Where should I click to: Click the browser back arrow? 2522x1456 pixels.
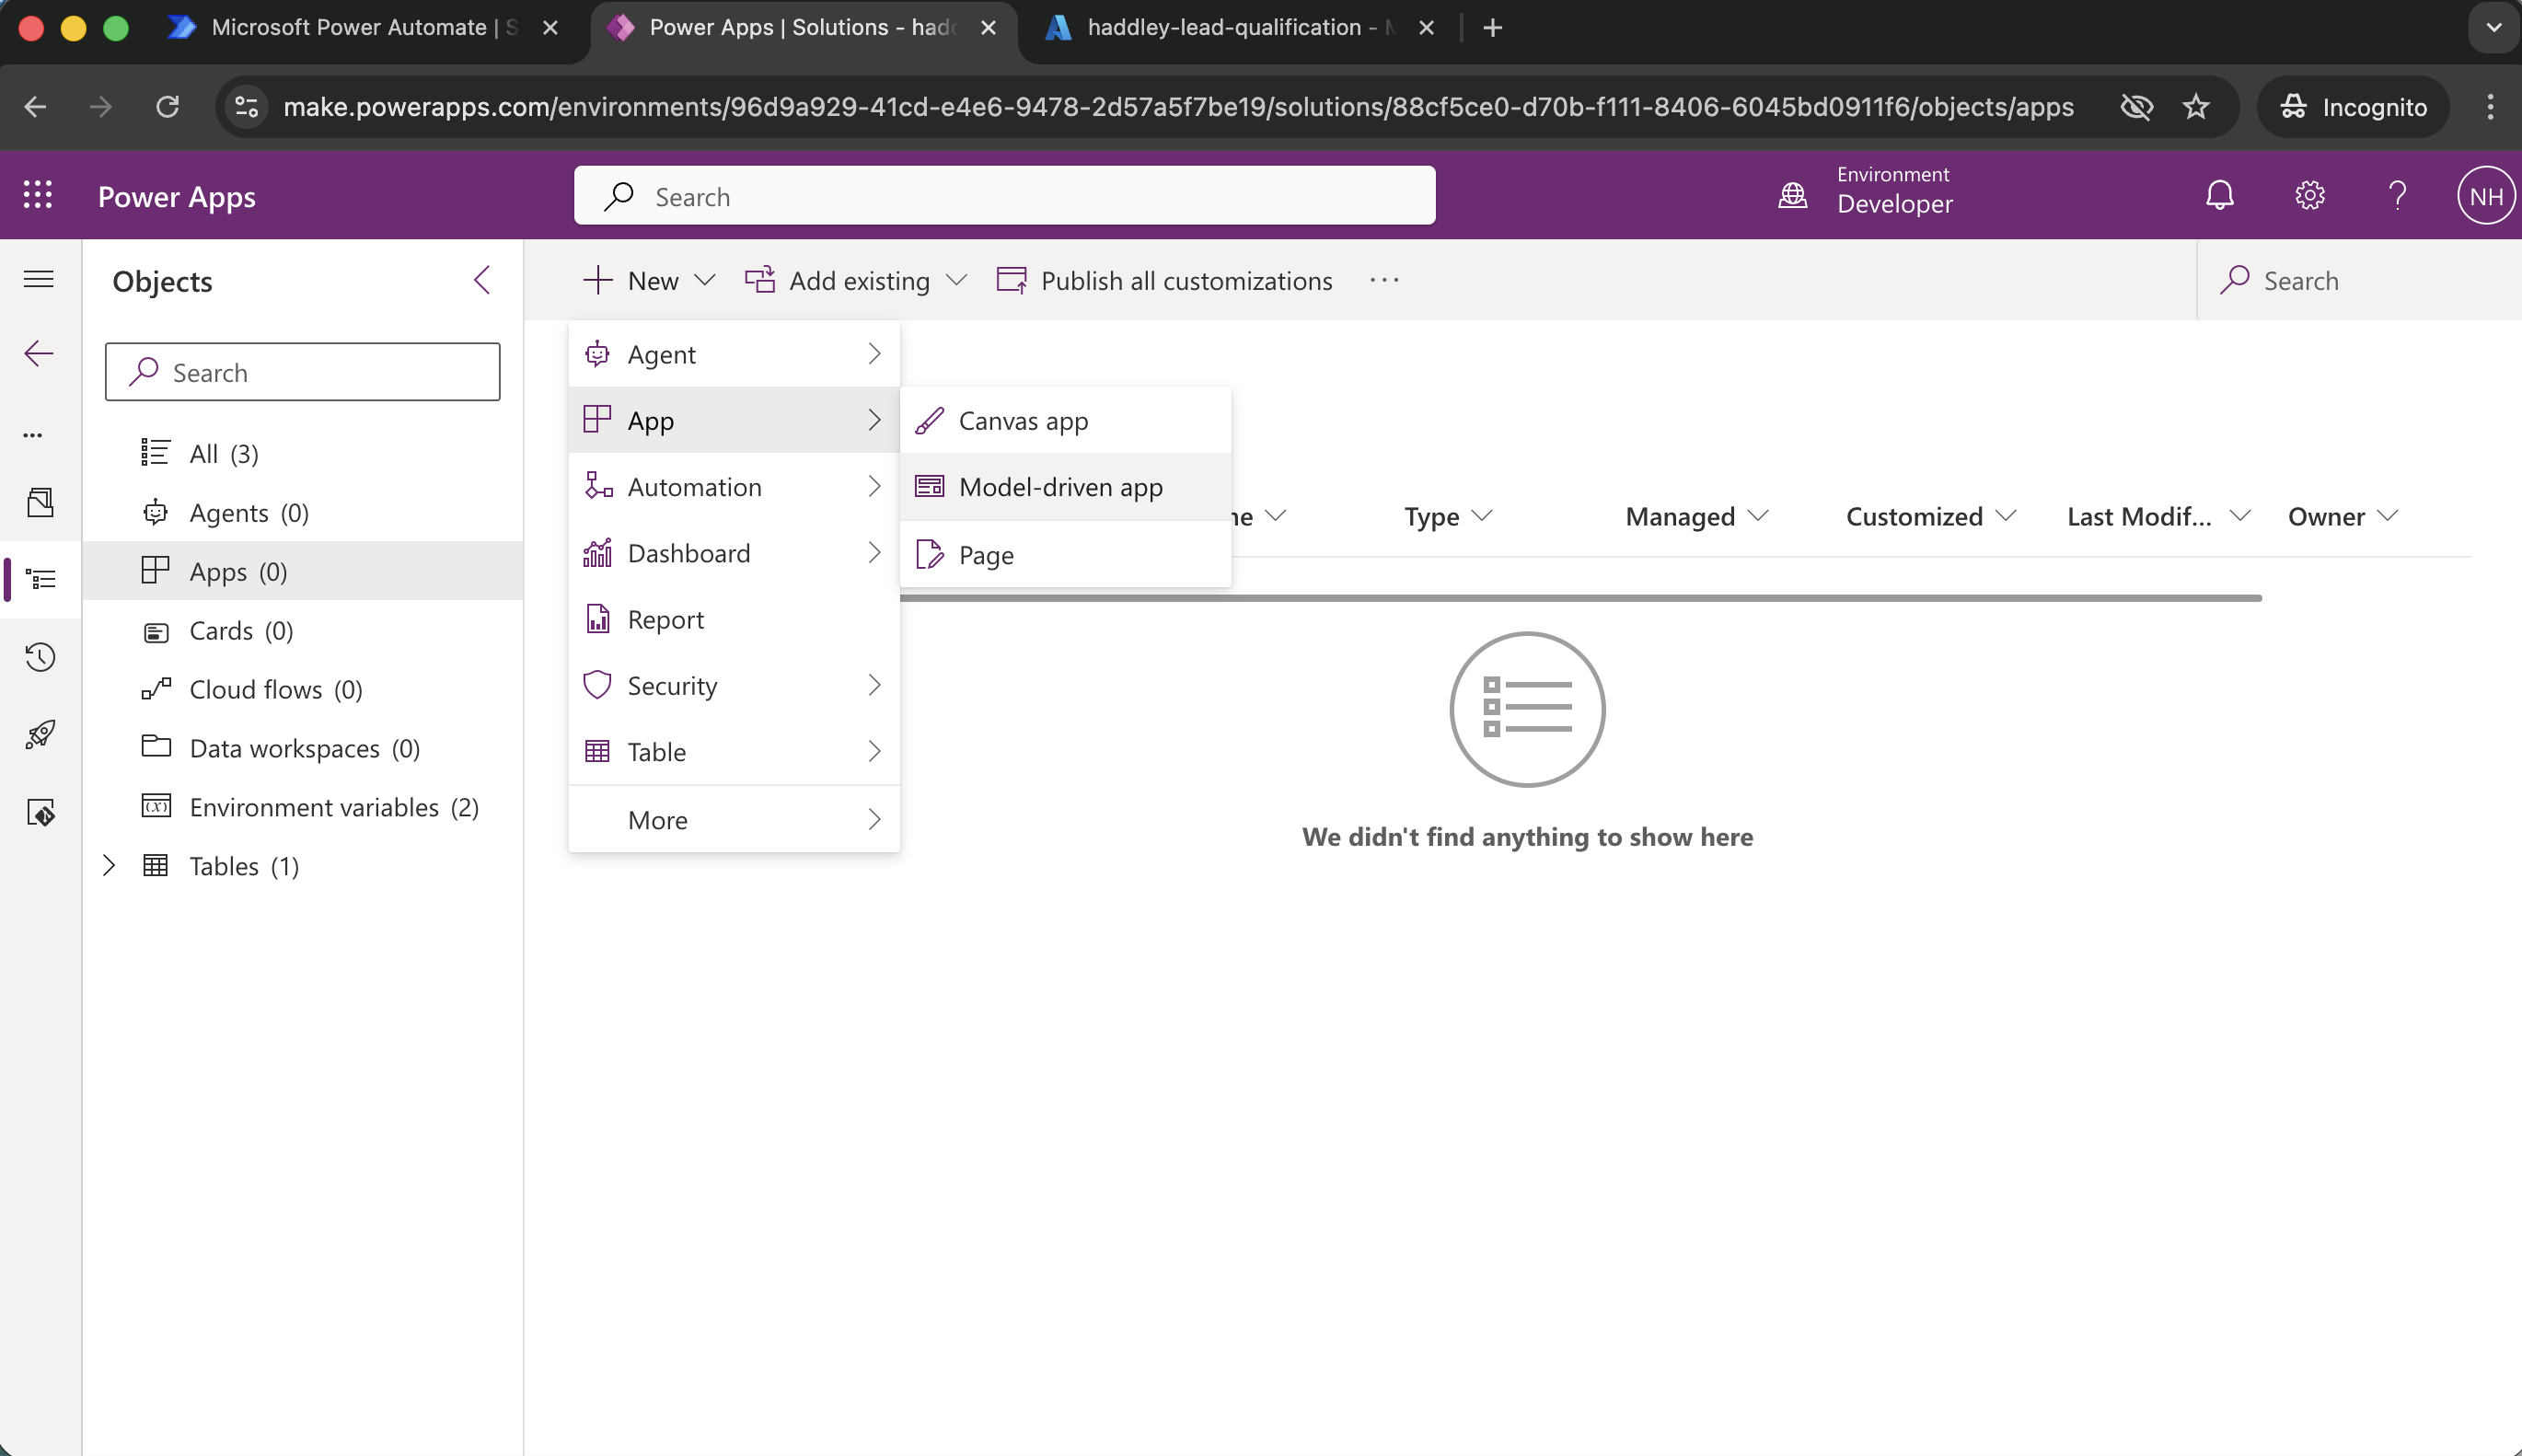tap(35, 107)
